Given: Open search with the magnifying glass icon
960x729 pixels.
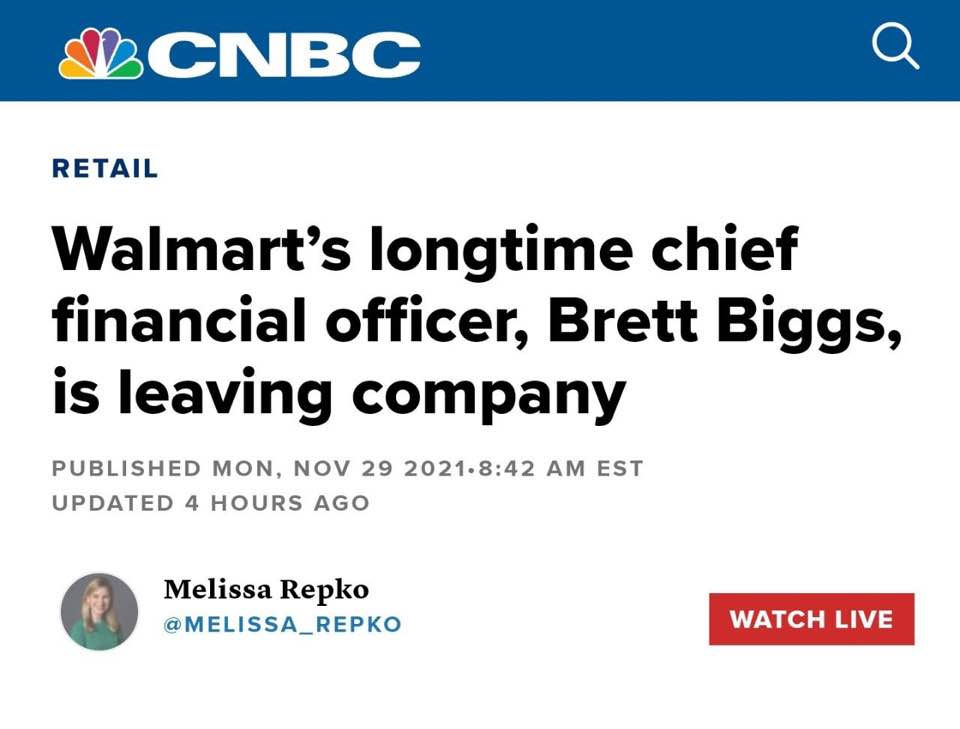Looking at the screenshot, I should [895, 46].
